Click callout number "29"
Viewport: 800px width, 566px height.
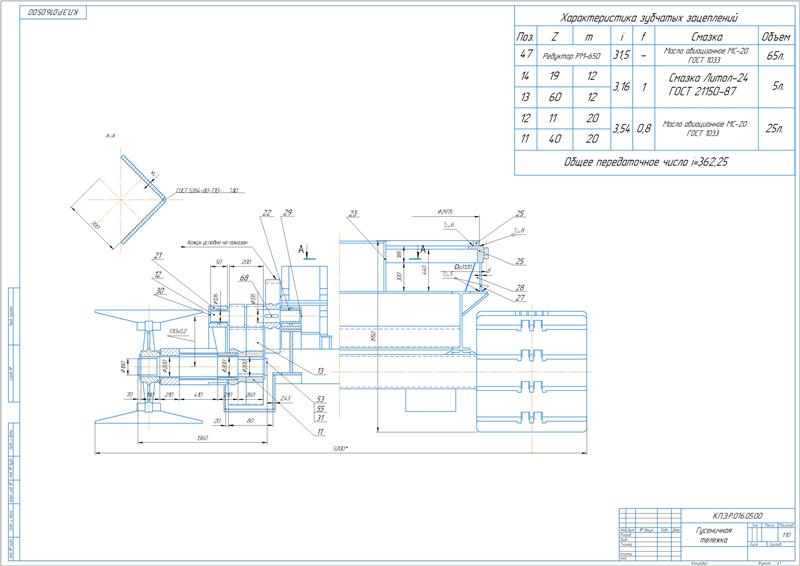pos(287,213)
